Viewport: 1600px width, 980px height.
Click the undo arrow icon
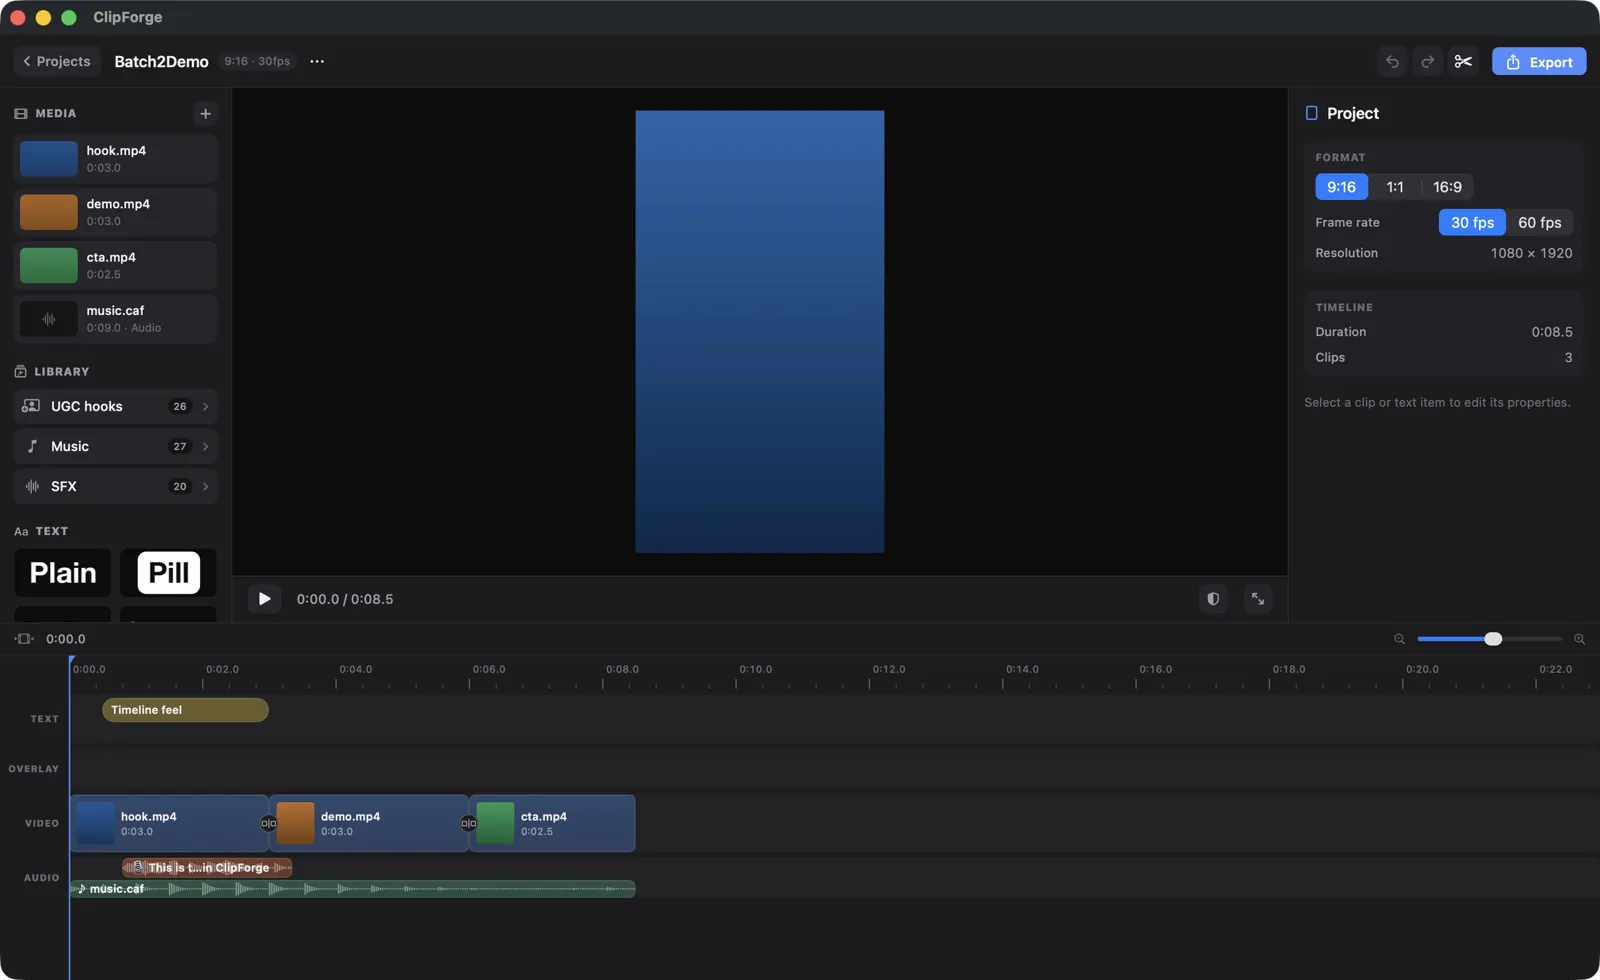[x=1392, y=62]
